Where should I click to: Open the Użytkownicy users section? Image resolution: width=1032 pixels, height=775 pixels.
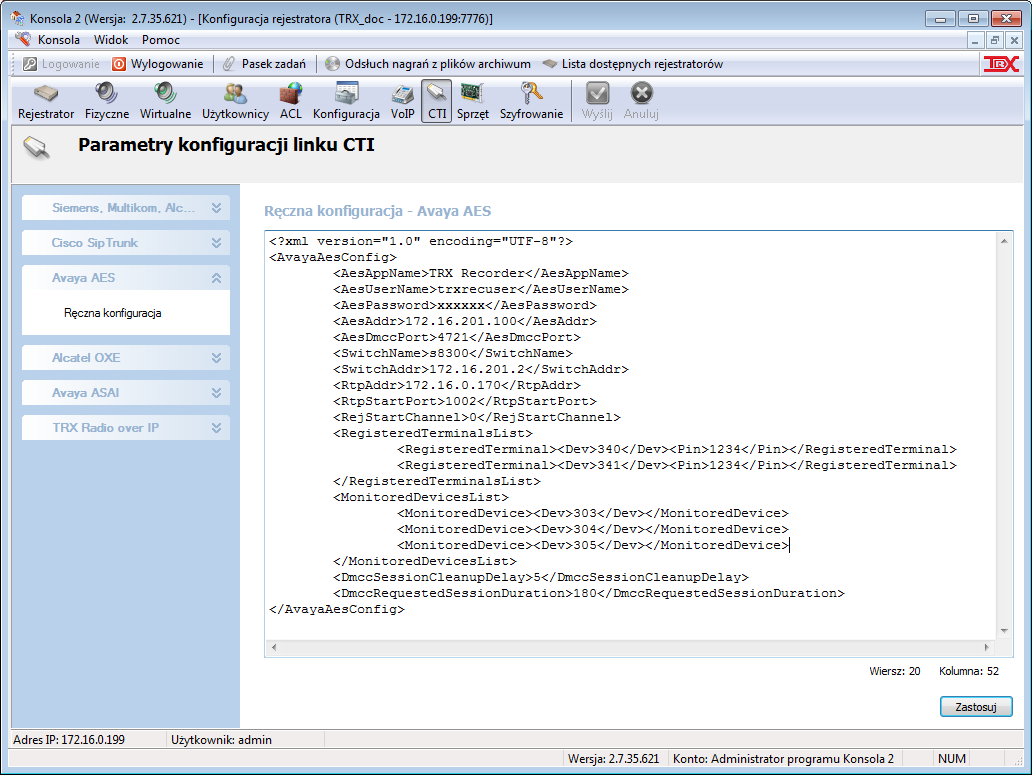pyautogui.click(x=235, y=101)
